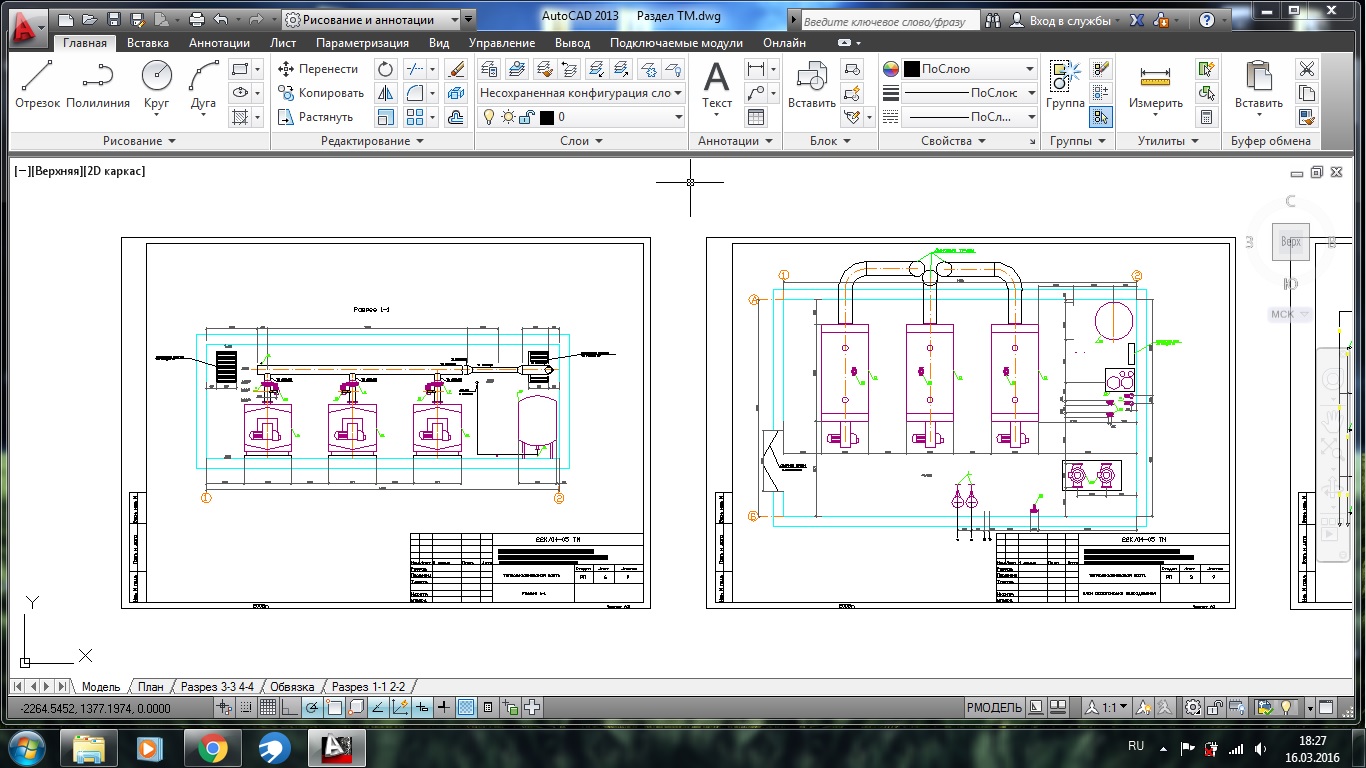Screen dimensions: 1366x768
Task: Toggle the layer lock padlock icon
Action: [527, 117]
